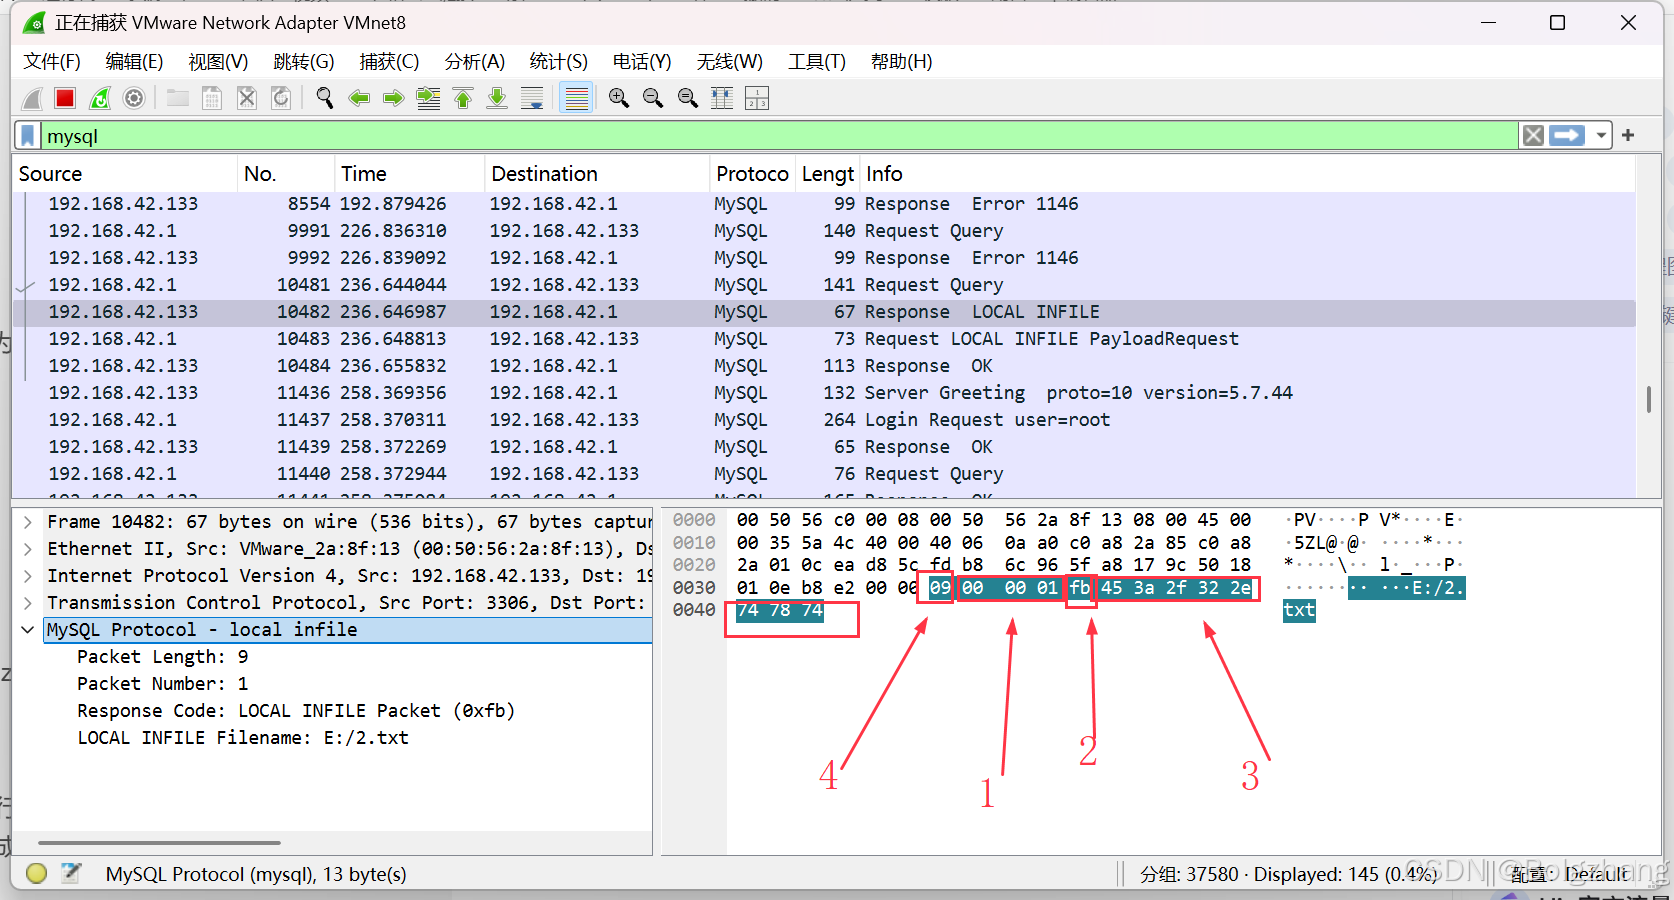
Task: Open the 跳转(G) menu
Action: 304,62
